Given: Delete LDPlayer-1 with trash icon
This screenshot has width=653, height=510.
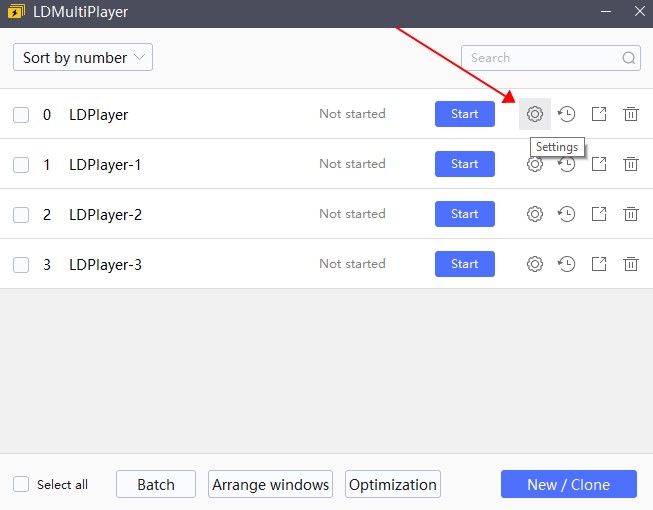Looking at the screenshot, I should [631, 164].
